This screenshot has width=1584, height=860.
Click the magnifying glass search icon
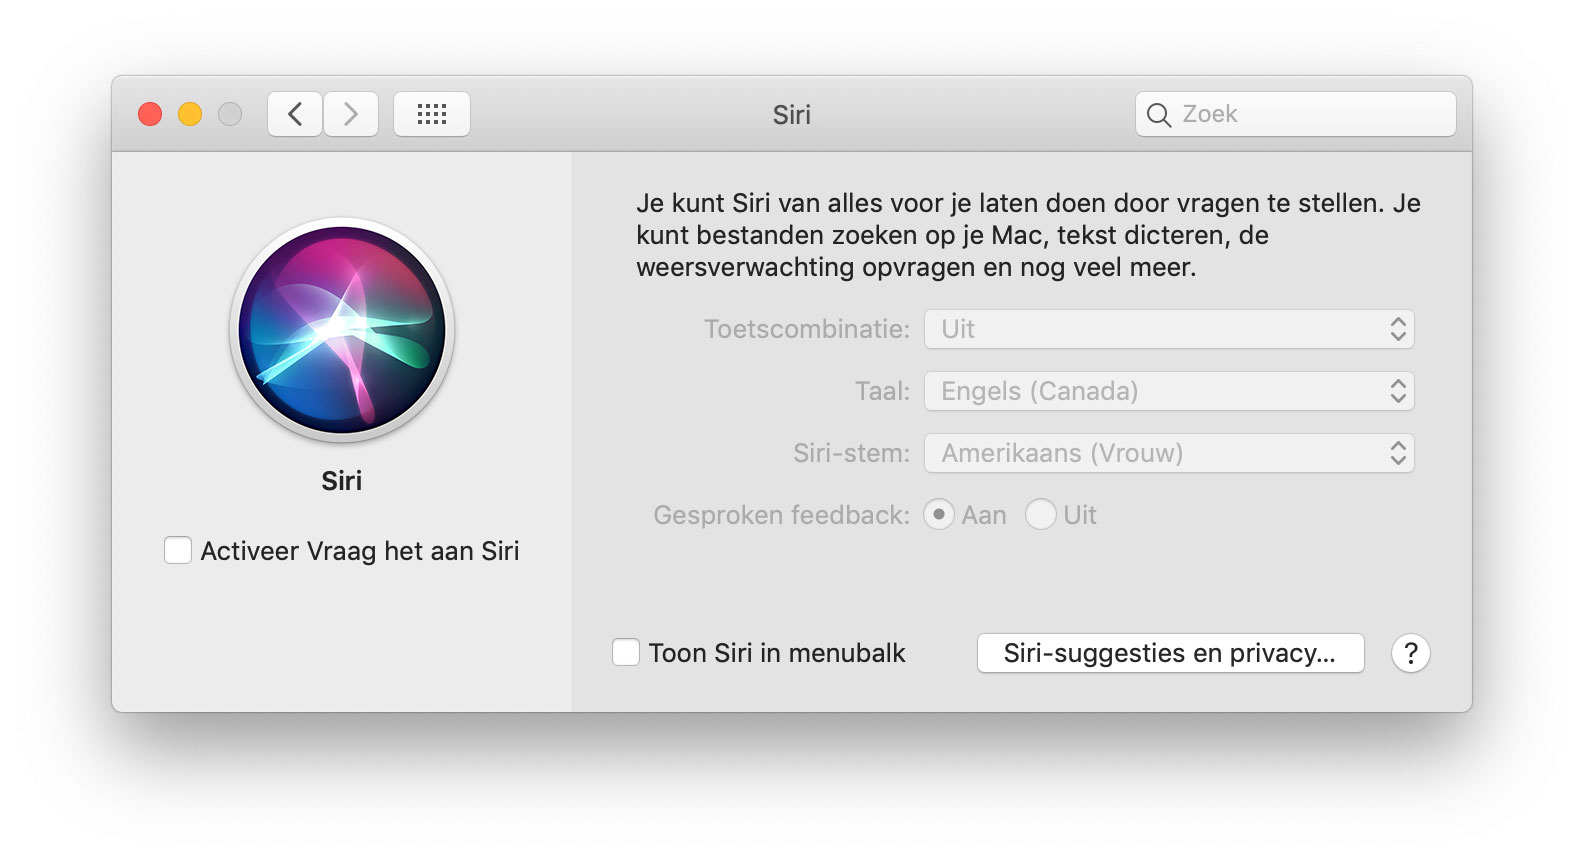[1159, 115]
